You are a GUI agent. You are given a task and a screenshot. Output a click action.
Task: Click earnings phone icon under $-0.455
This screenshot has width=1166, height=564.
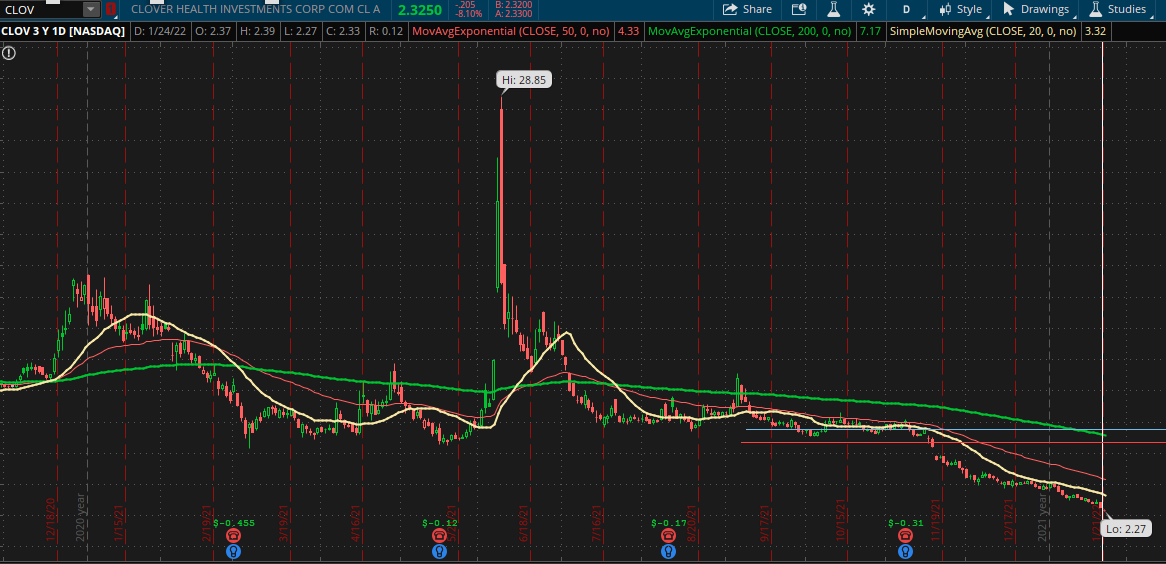click(x=233, y=536)
